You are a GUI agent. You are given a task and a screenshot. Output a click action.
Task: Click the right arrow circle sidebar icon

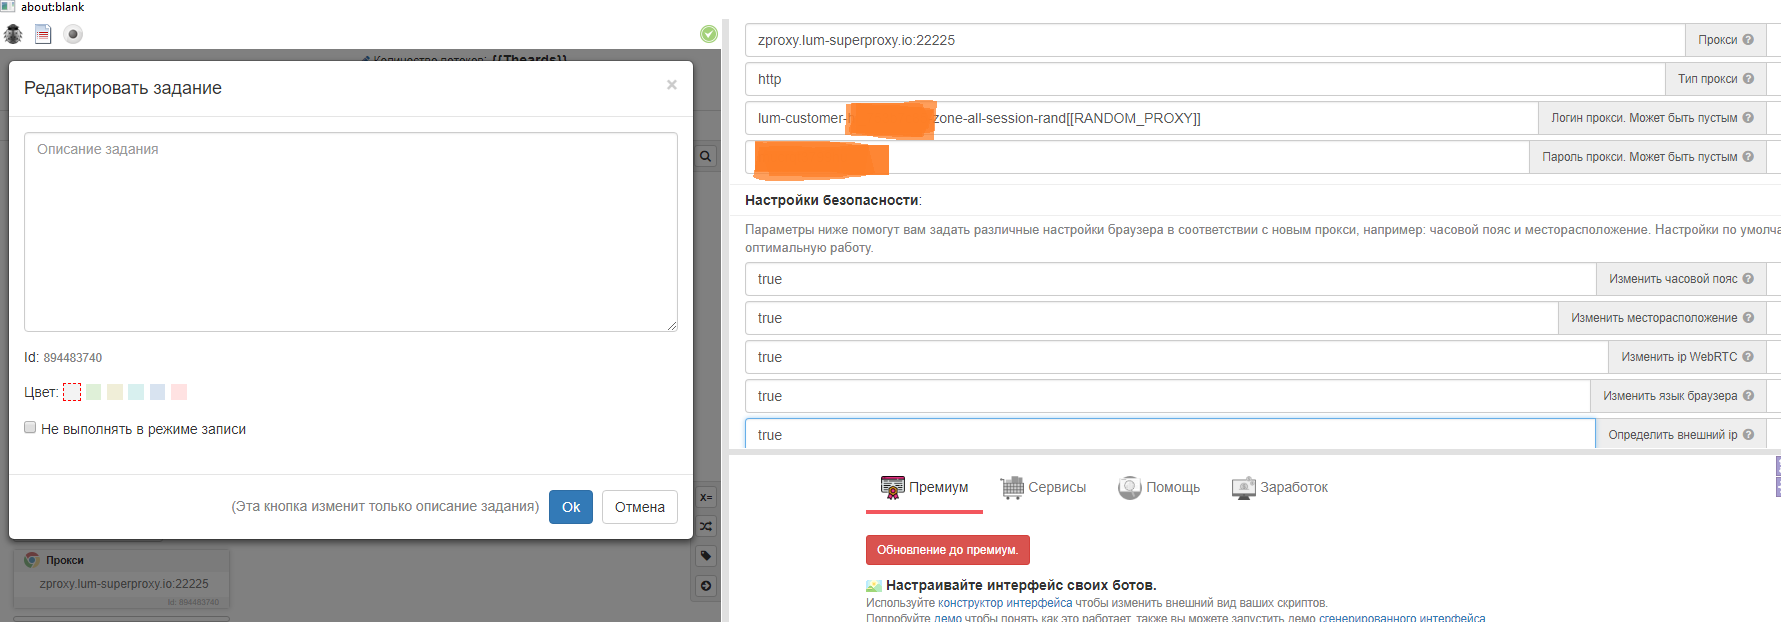click(706, 586)
